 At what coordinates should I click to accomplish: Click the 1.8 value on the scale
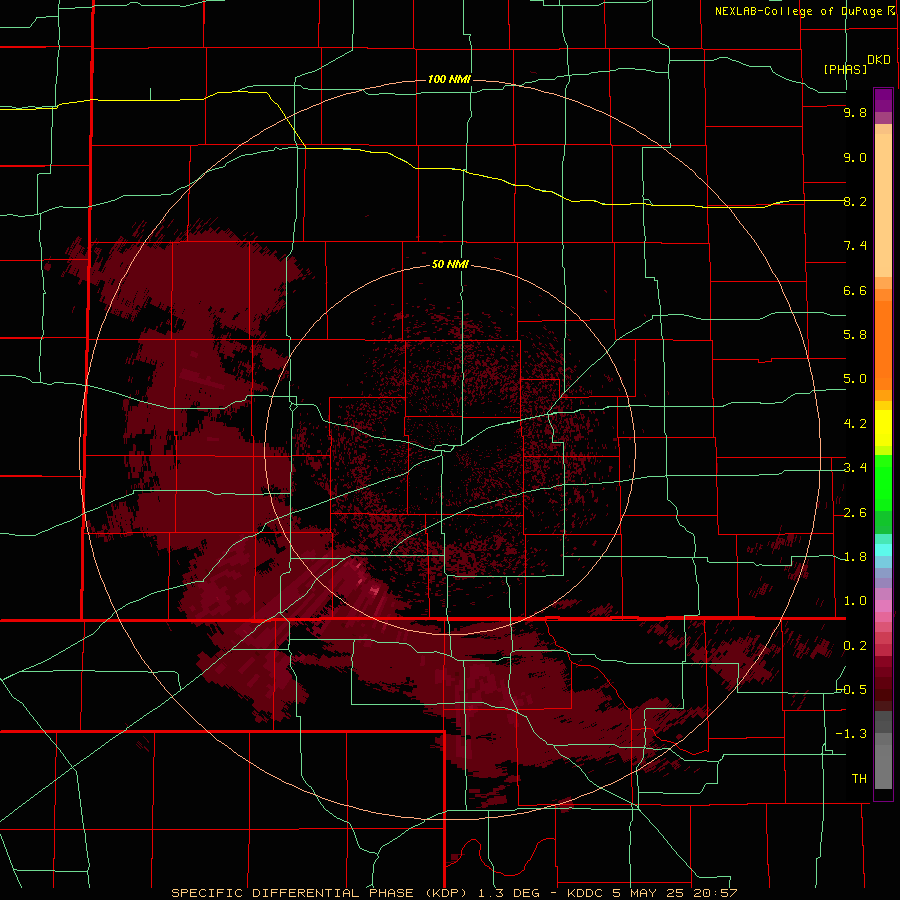[855, 557]
